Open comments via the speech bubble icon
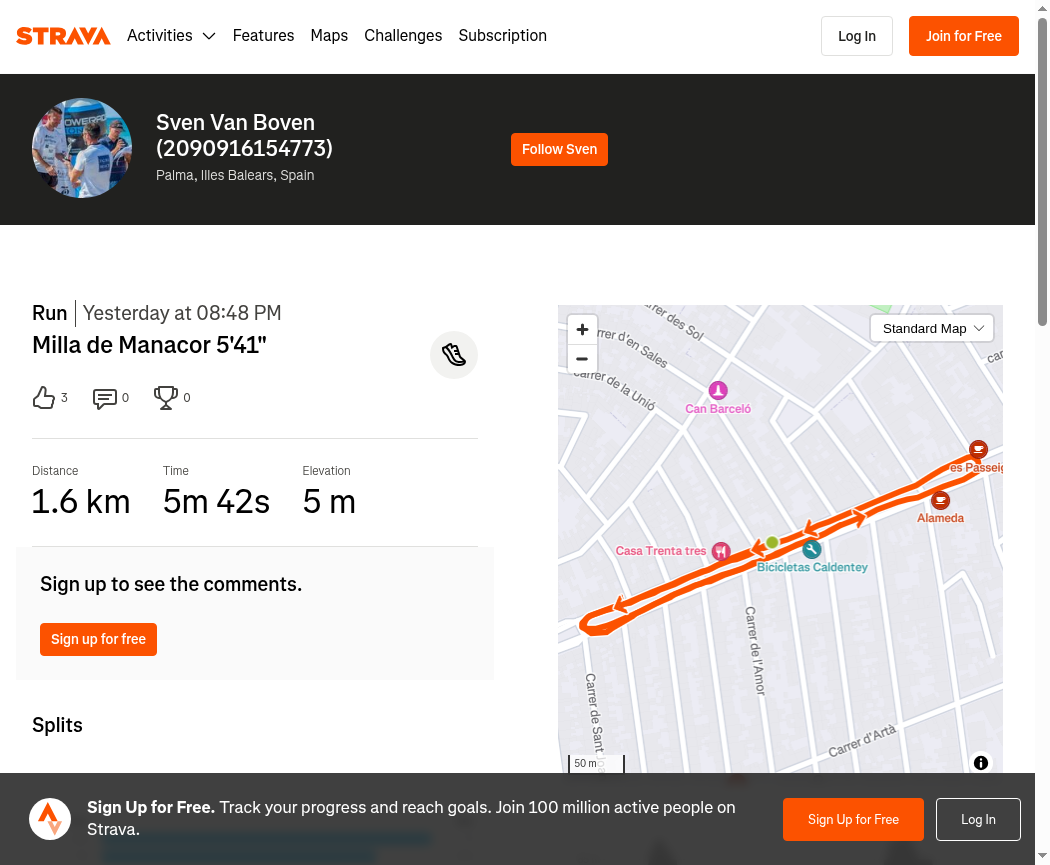Viewport: 1050px width, 865px height. pos(104,398)
